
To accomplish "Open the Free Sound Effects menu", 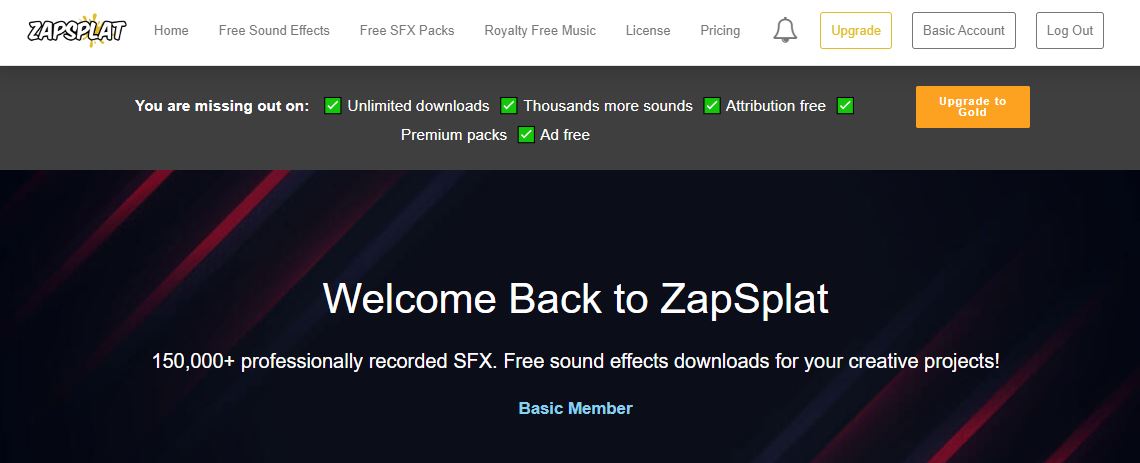I will click(x=274, y=31).
